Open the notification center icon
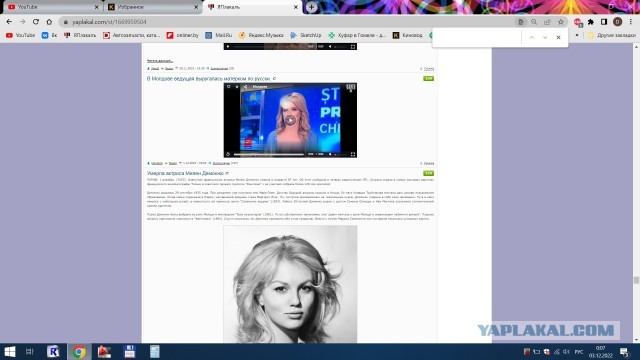 [624, 352]
